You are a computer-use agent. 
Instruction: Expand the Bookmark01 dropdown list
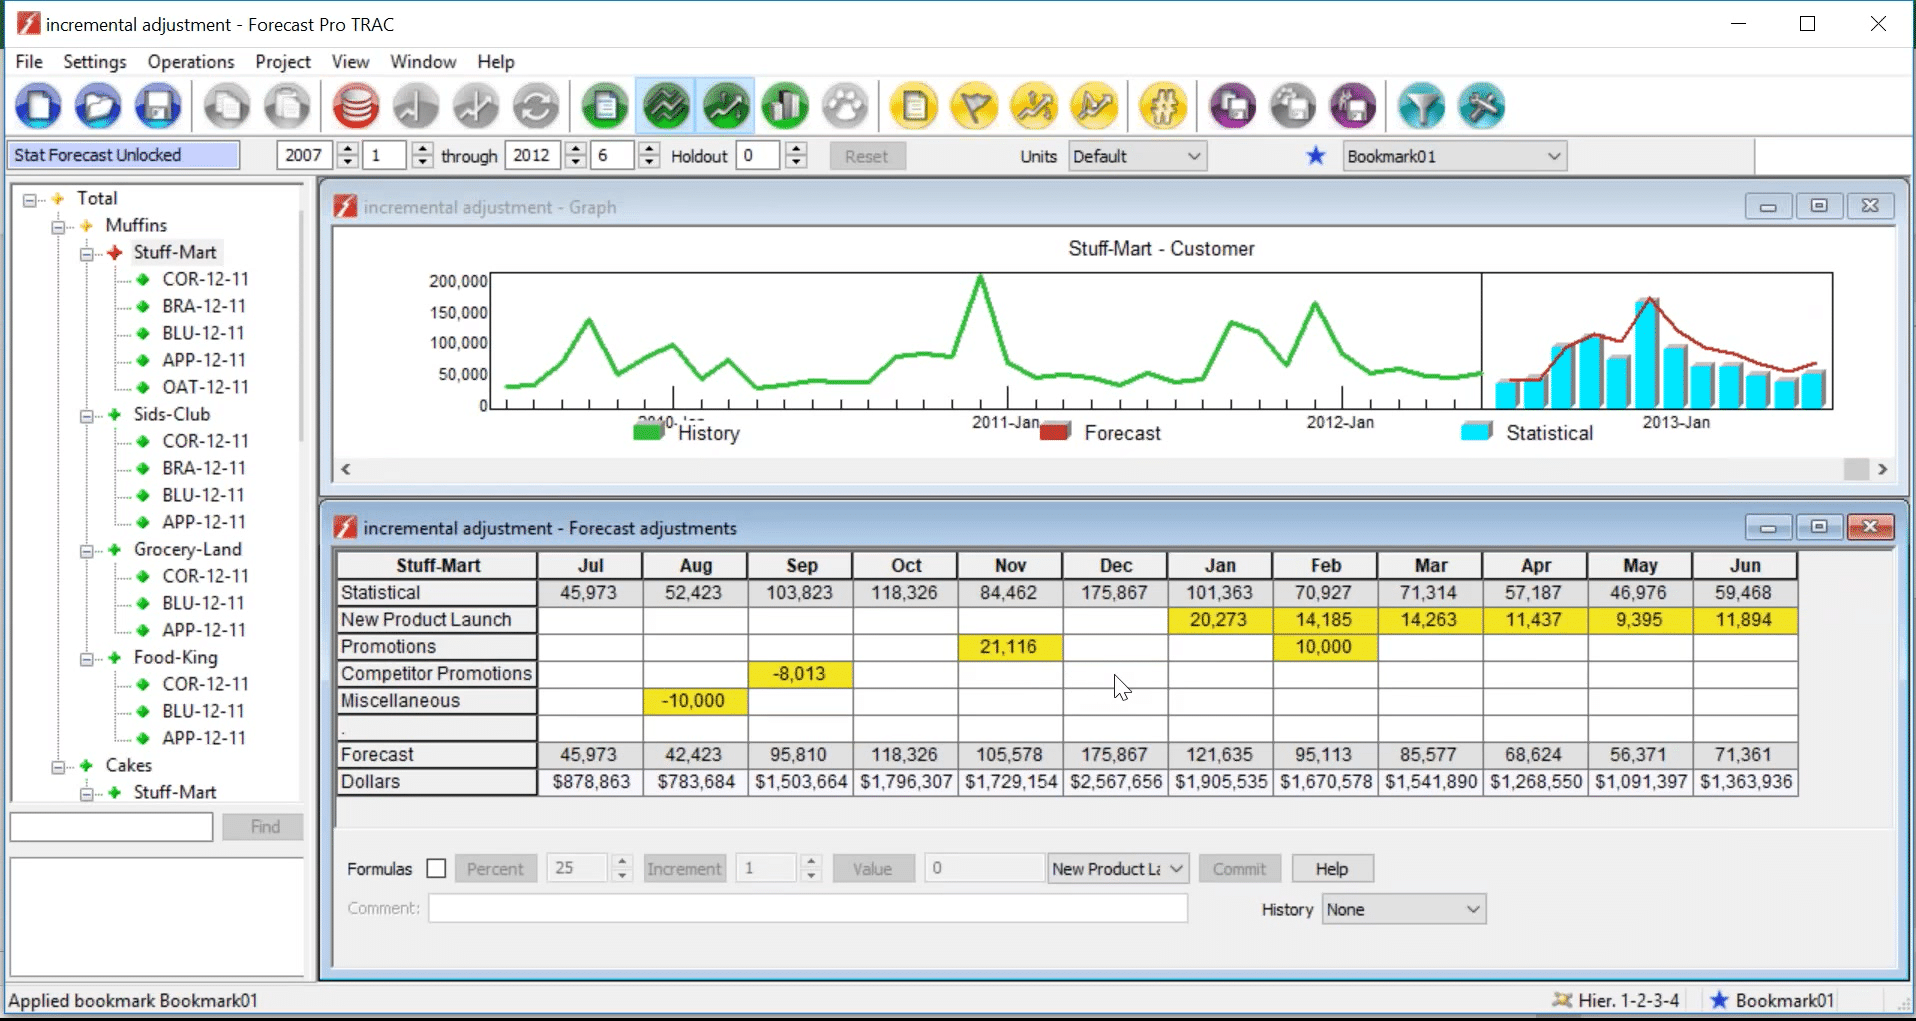[1553, 156]
